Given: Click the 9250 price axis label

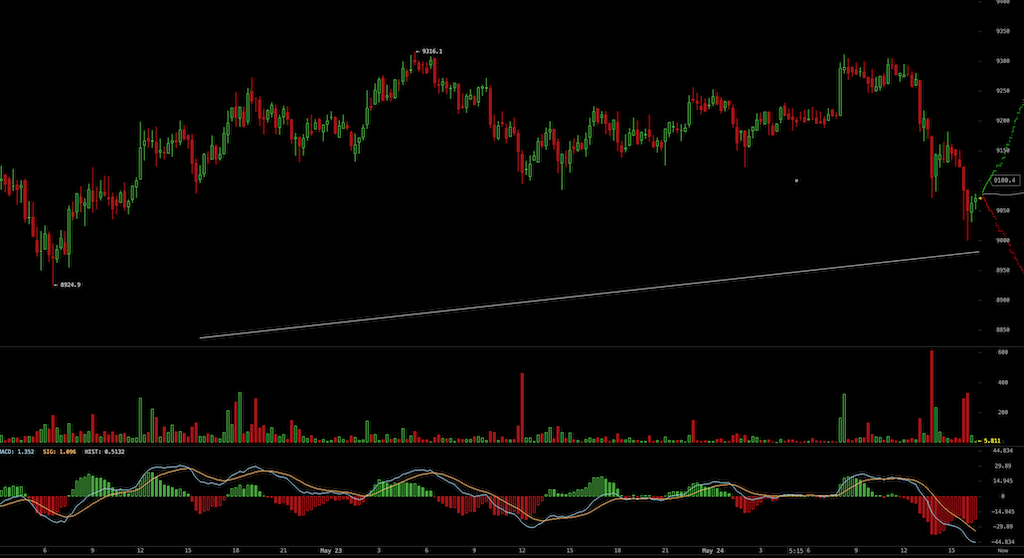Looking at the screenshot, I should pyautogui.click(x=1002, y=91).
